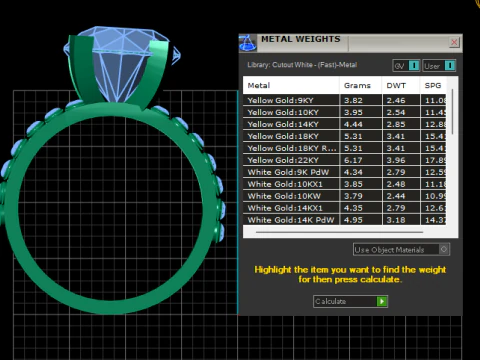
Task: Select the White Gold:10KX1 row
Action: click(x=344, y=184)
